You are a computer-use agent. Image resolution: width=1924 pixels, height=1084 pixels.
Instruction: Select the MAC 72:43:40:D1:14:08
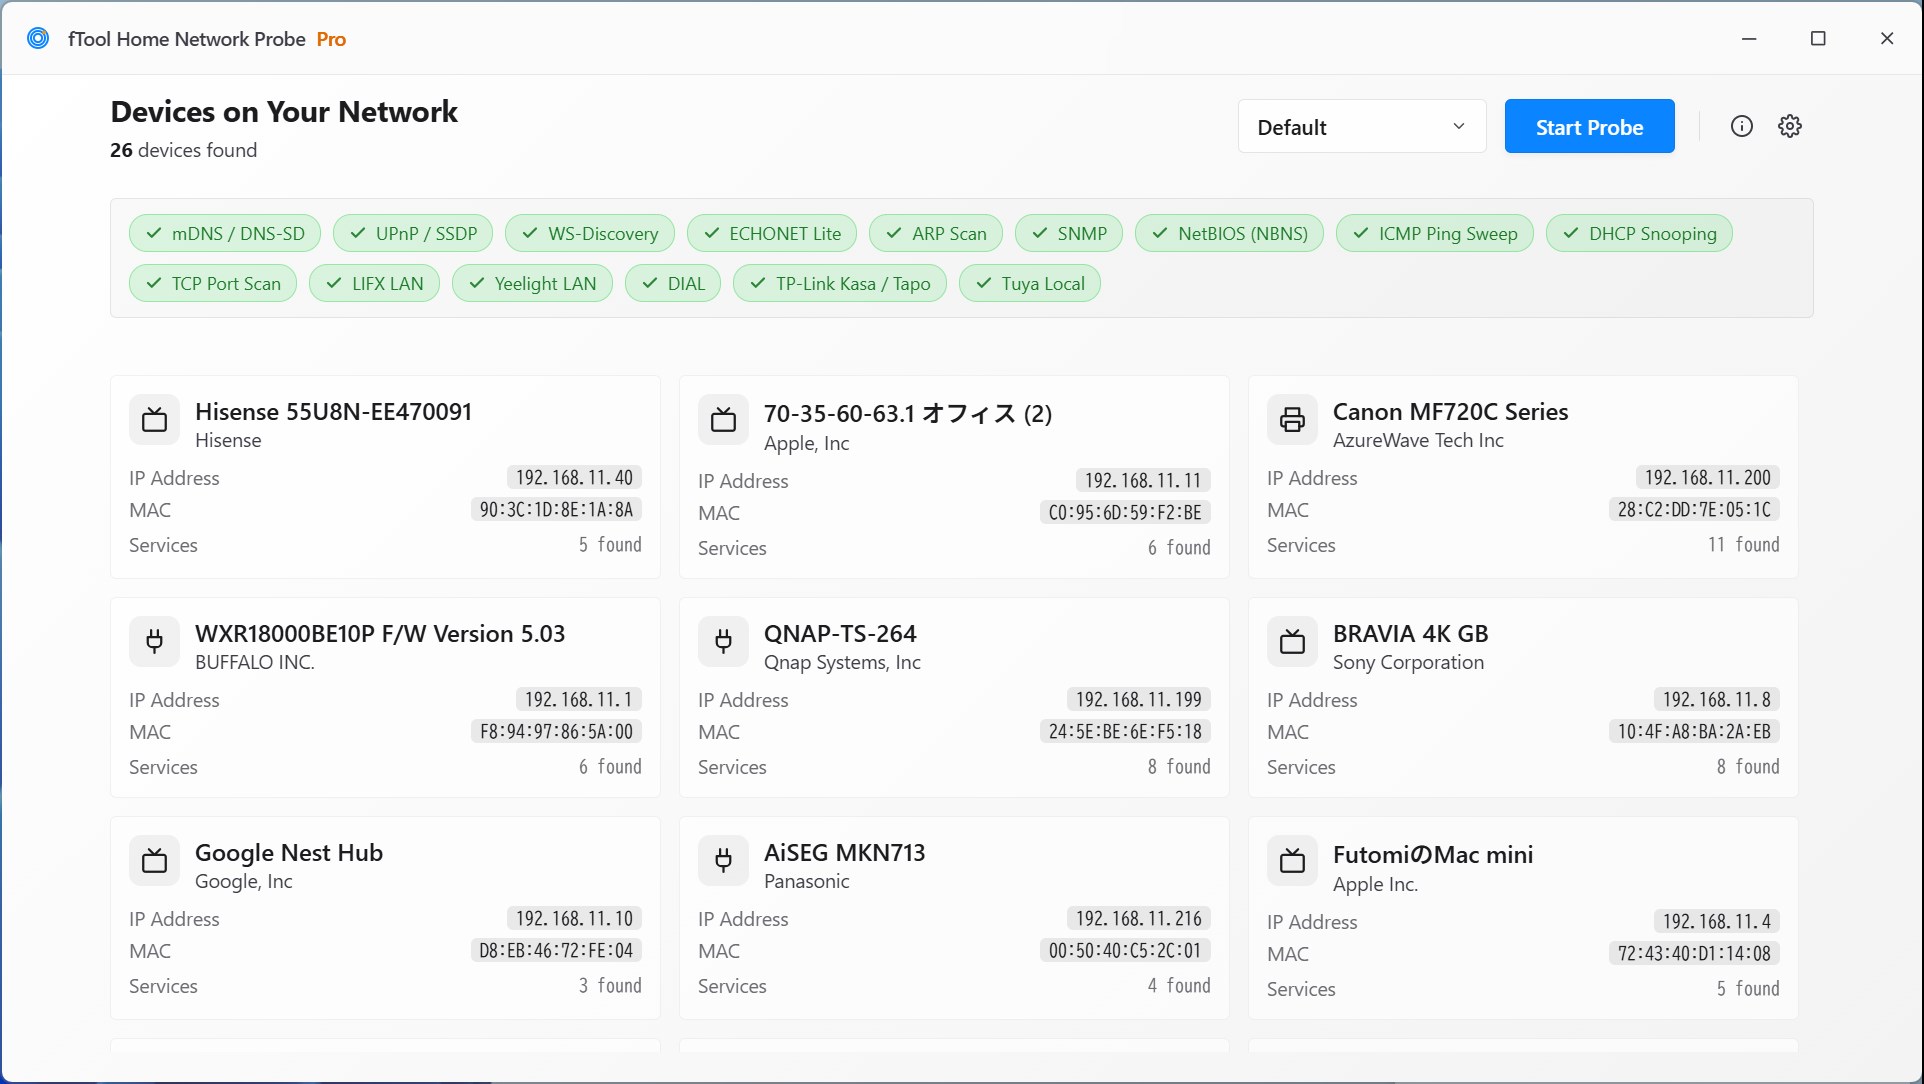pyautogui.click(x=1694, y=953)
